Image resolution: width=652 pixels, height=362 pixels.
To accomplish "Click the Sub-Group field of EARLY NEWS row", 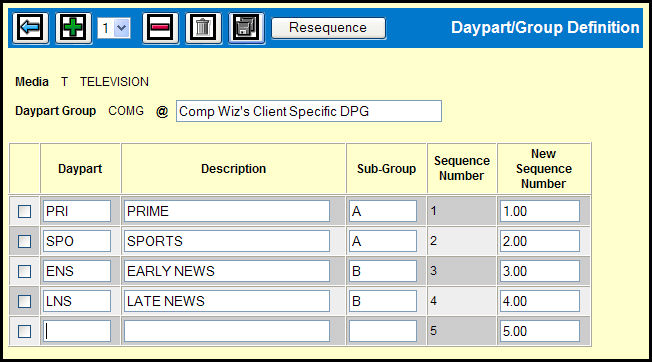I will pos(383,271).
